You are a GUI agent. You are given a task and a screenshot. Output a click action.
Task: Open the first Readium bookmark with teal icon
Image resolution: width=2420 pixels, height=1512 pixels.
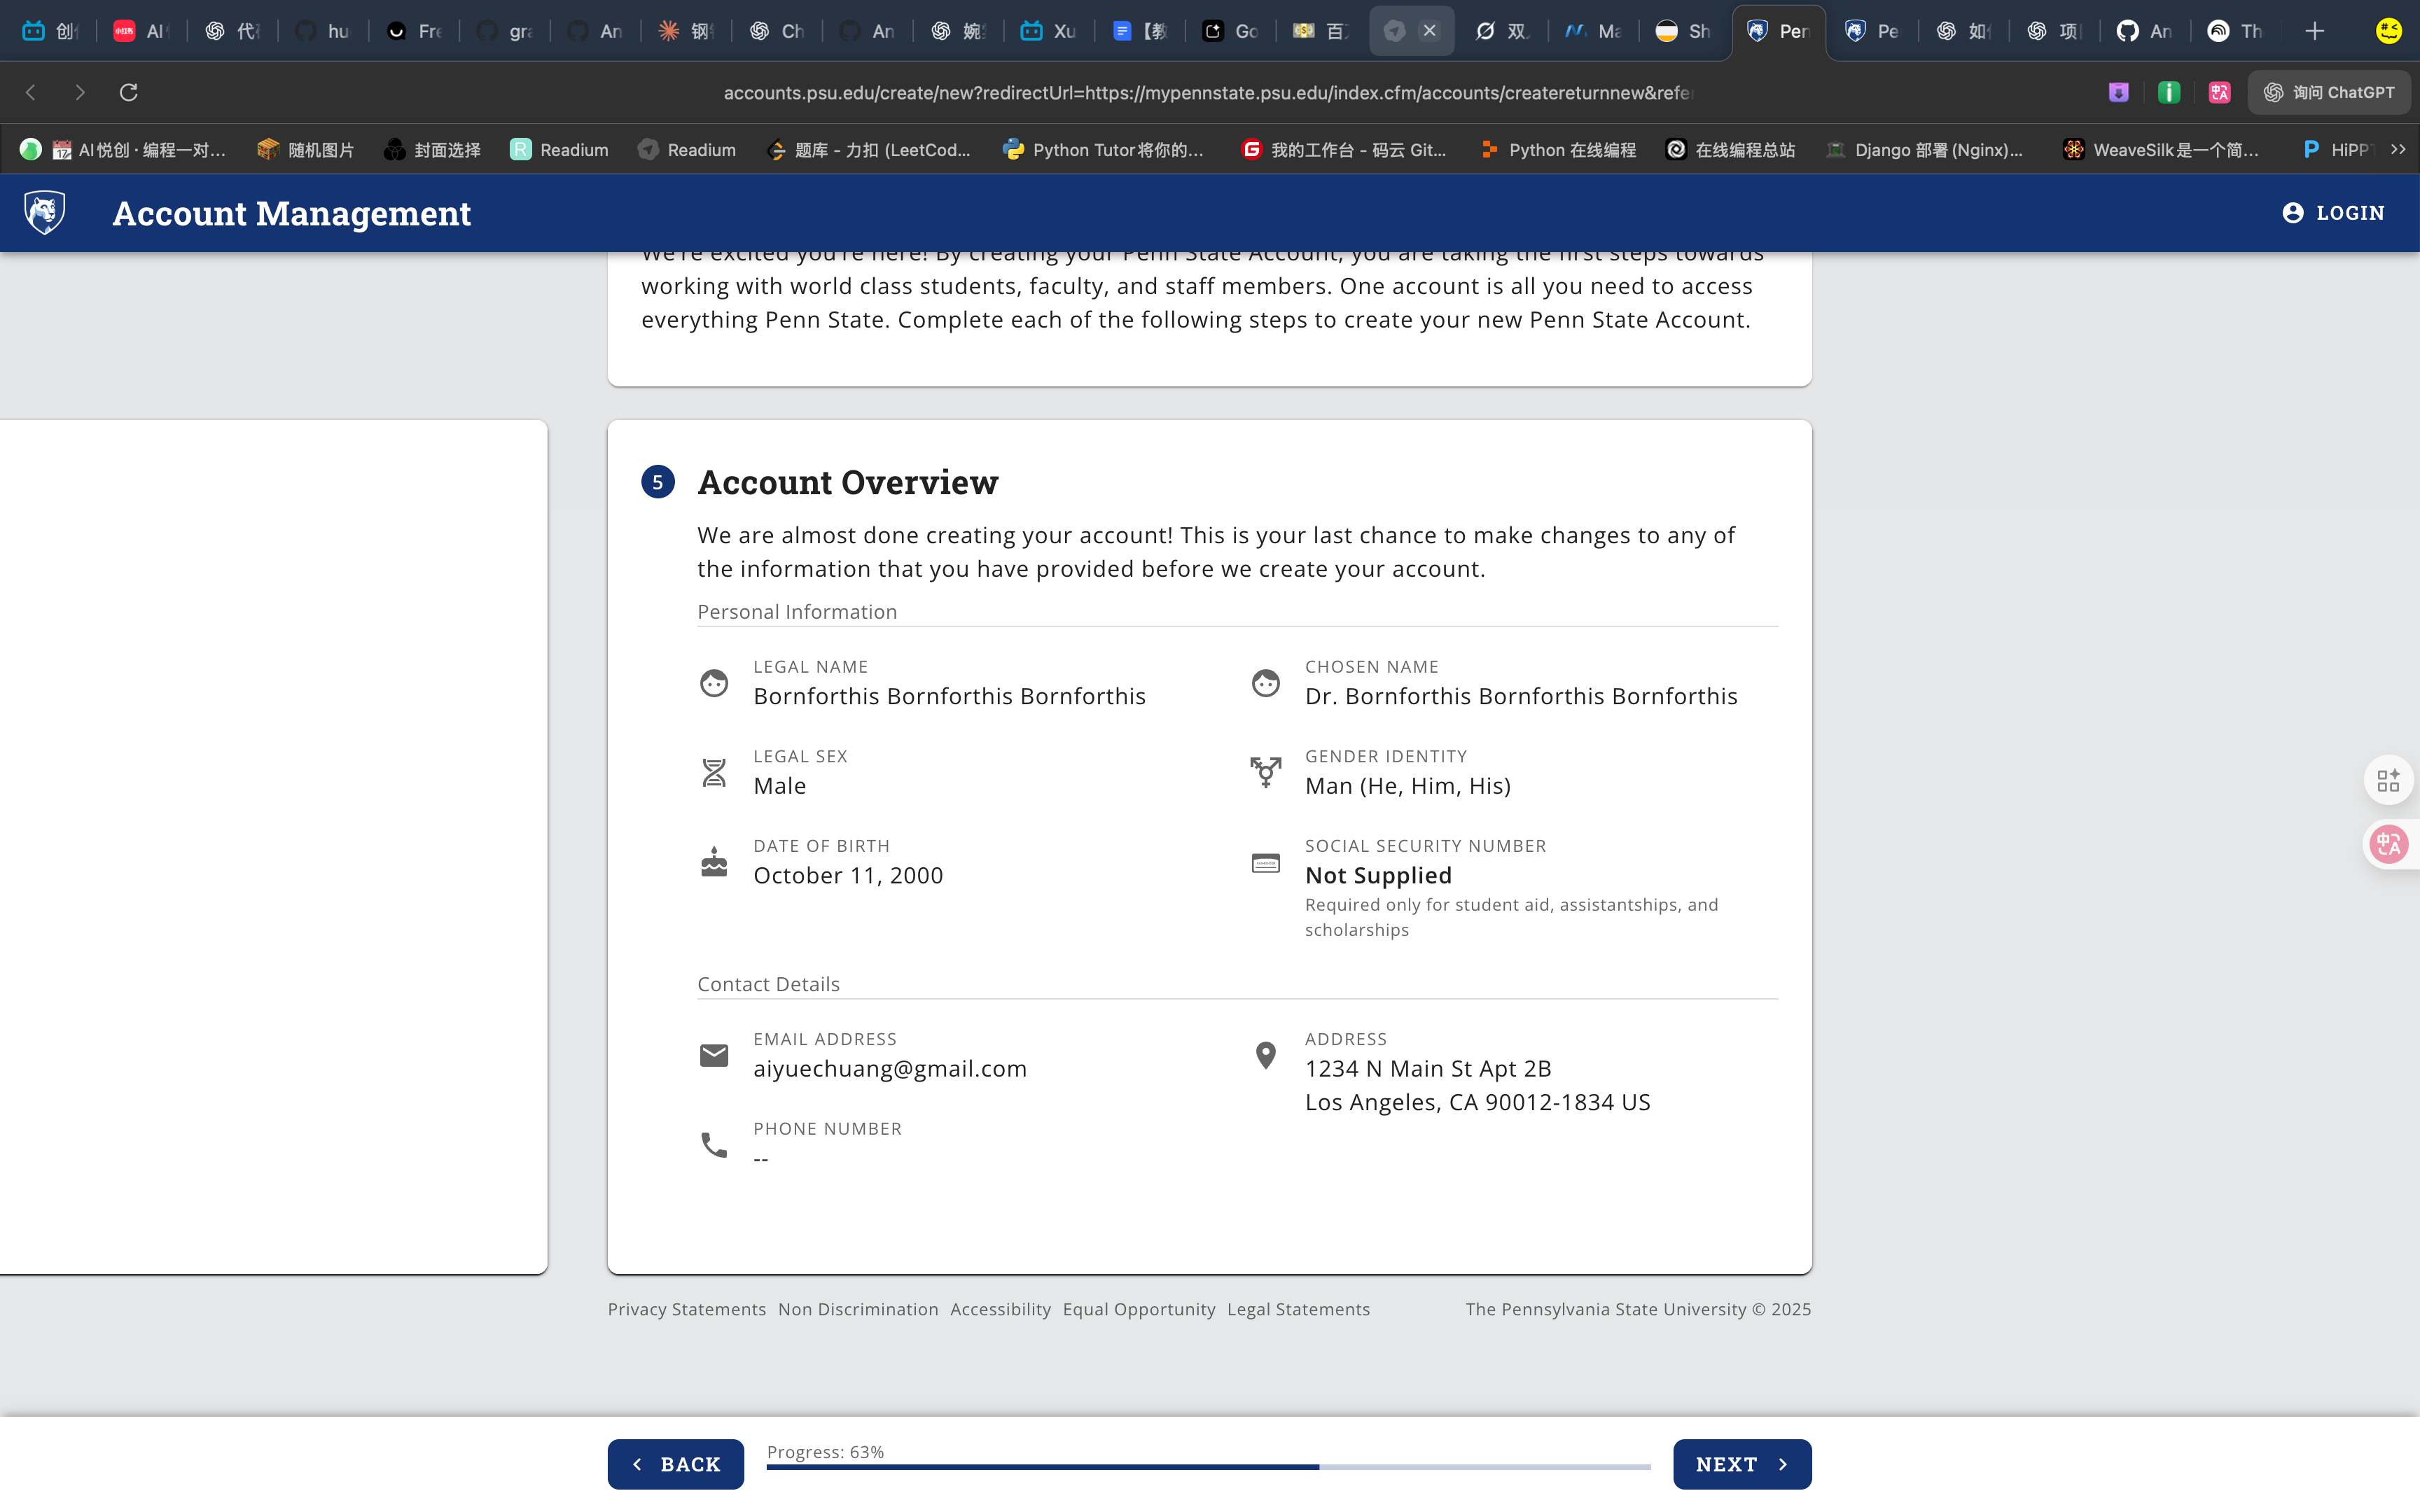pyautogui.click(x=559, y=149)
